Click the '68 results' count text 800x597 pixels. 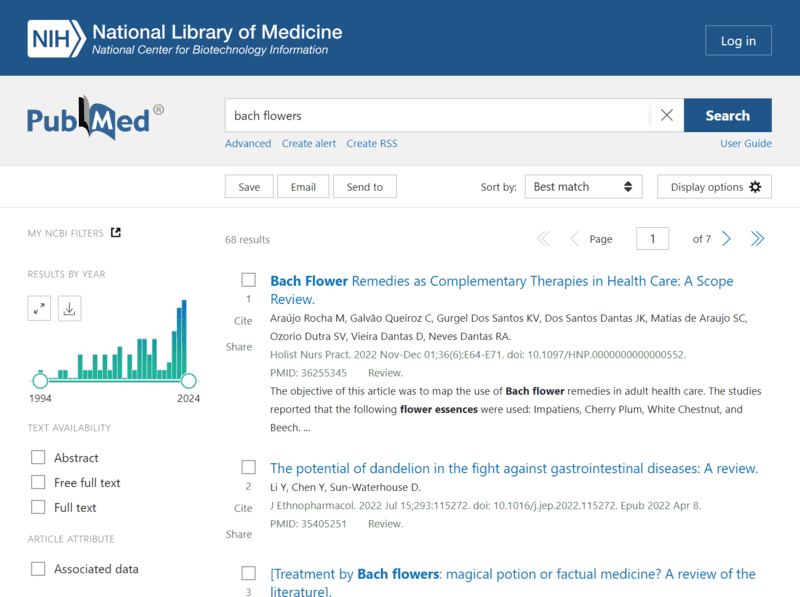tap(247, 239)
